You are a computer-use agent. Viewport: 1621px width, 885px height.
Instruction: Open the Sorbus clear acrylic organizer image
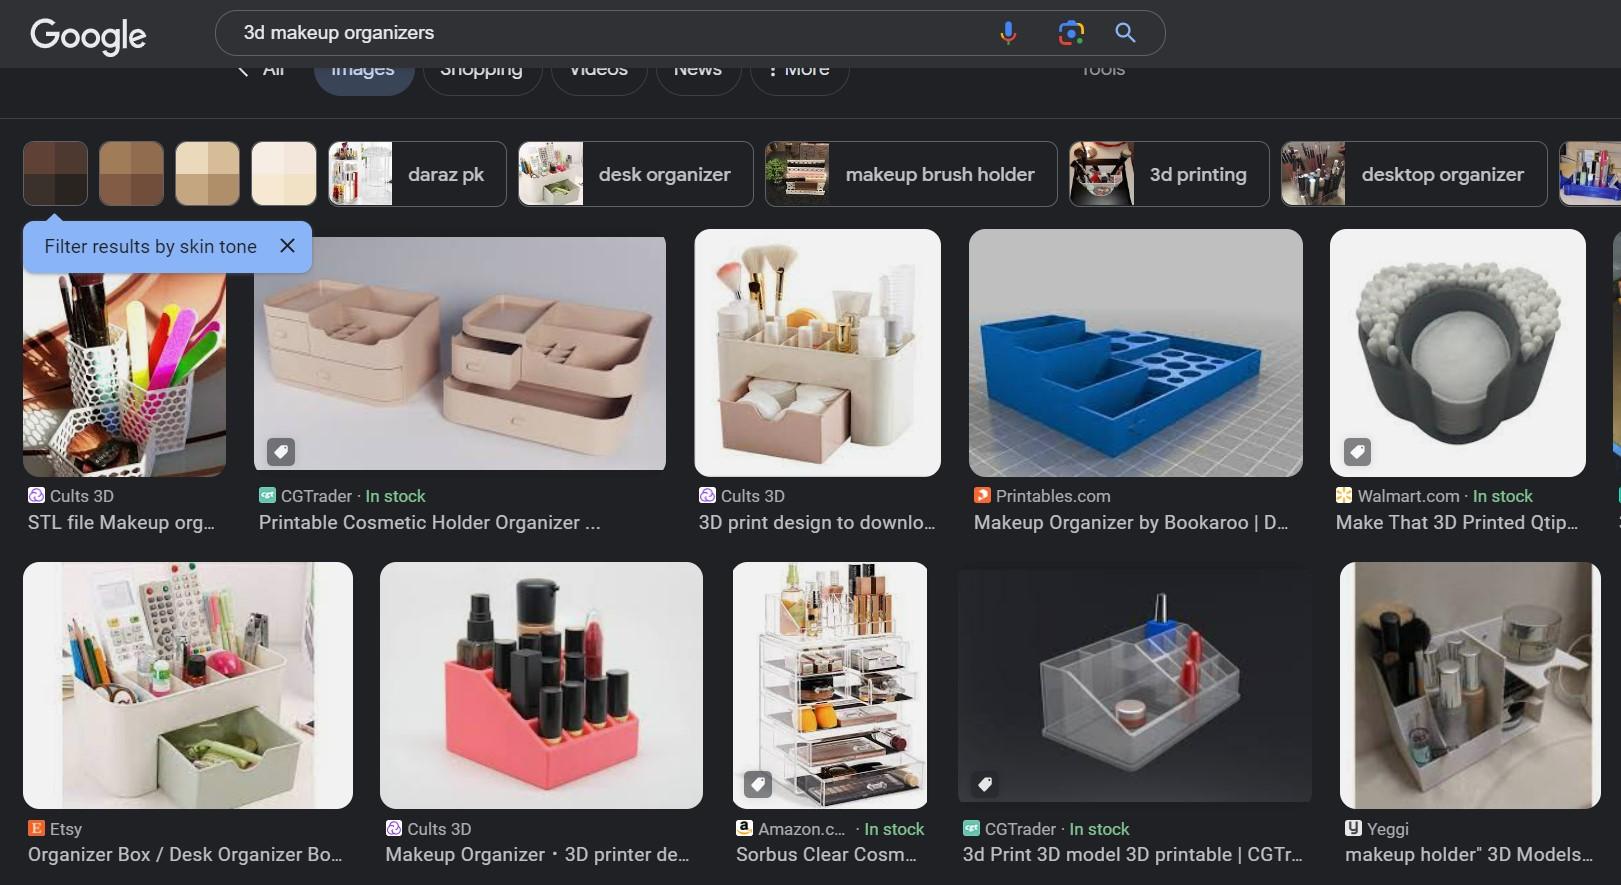click(830, 685)
